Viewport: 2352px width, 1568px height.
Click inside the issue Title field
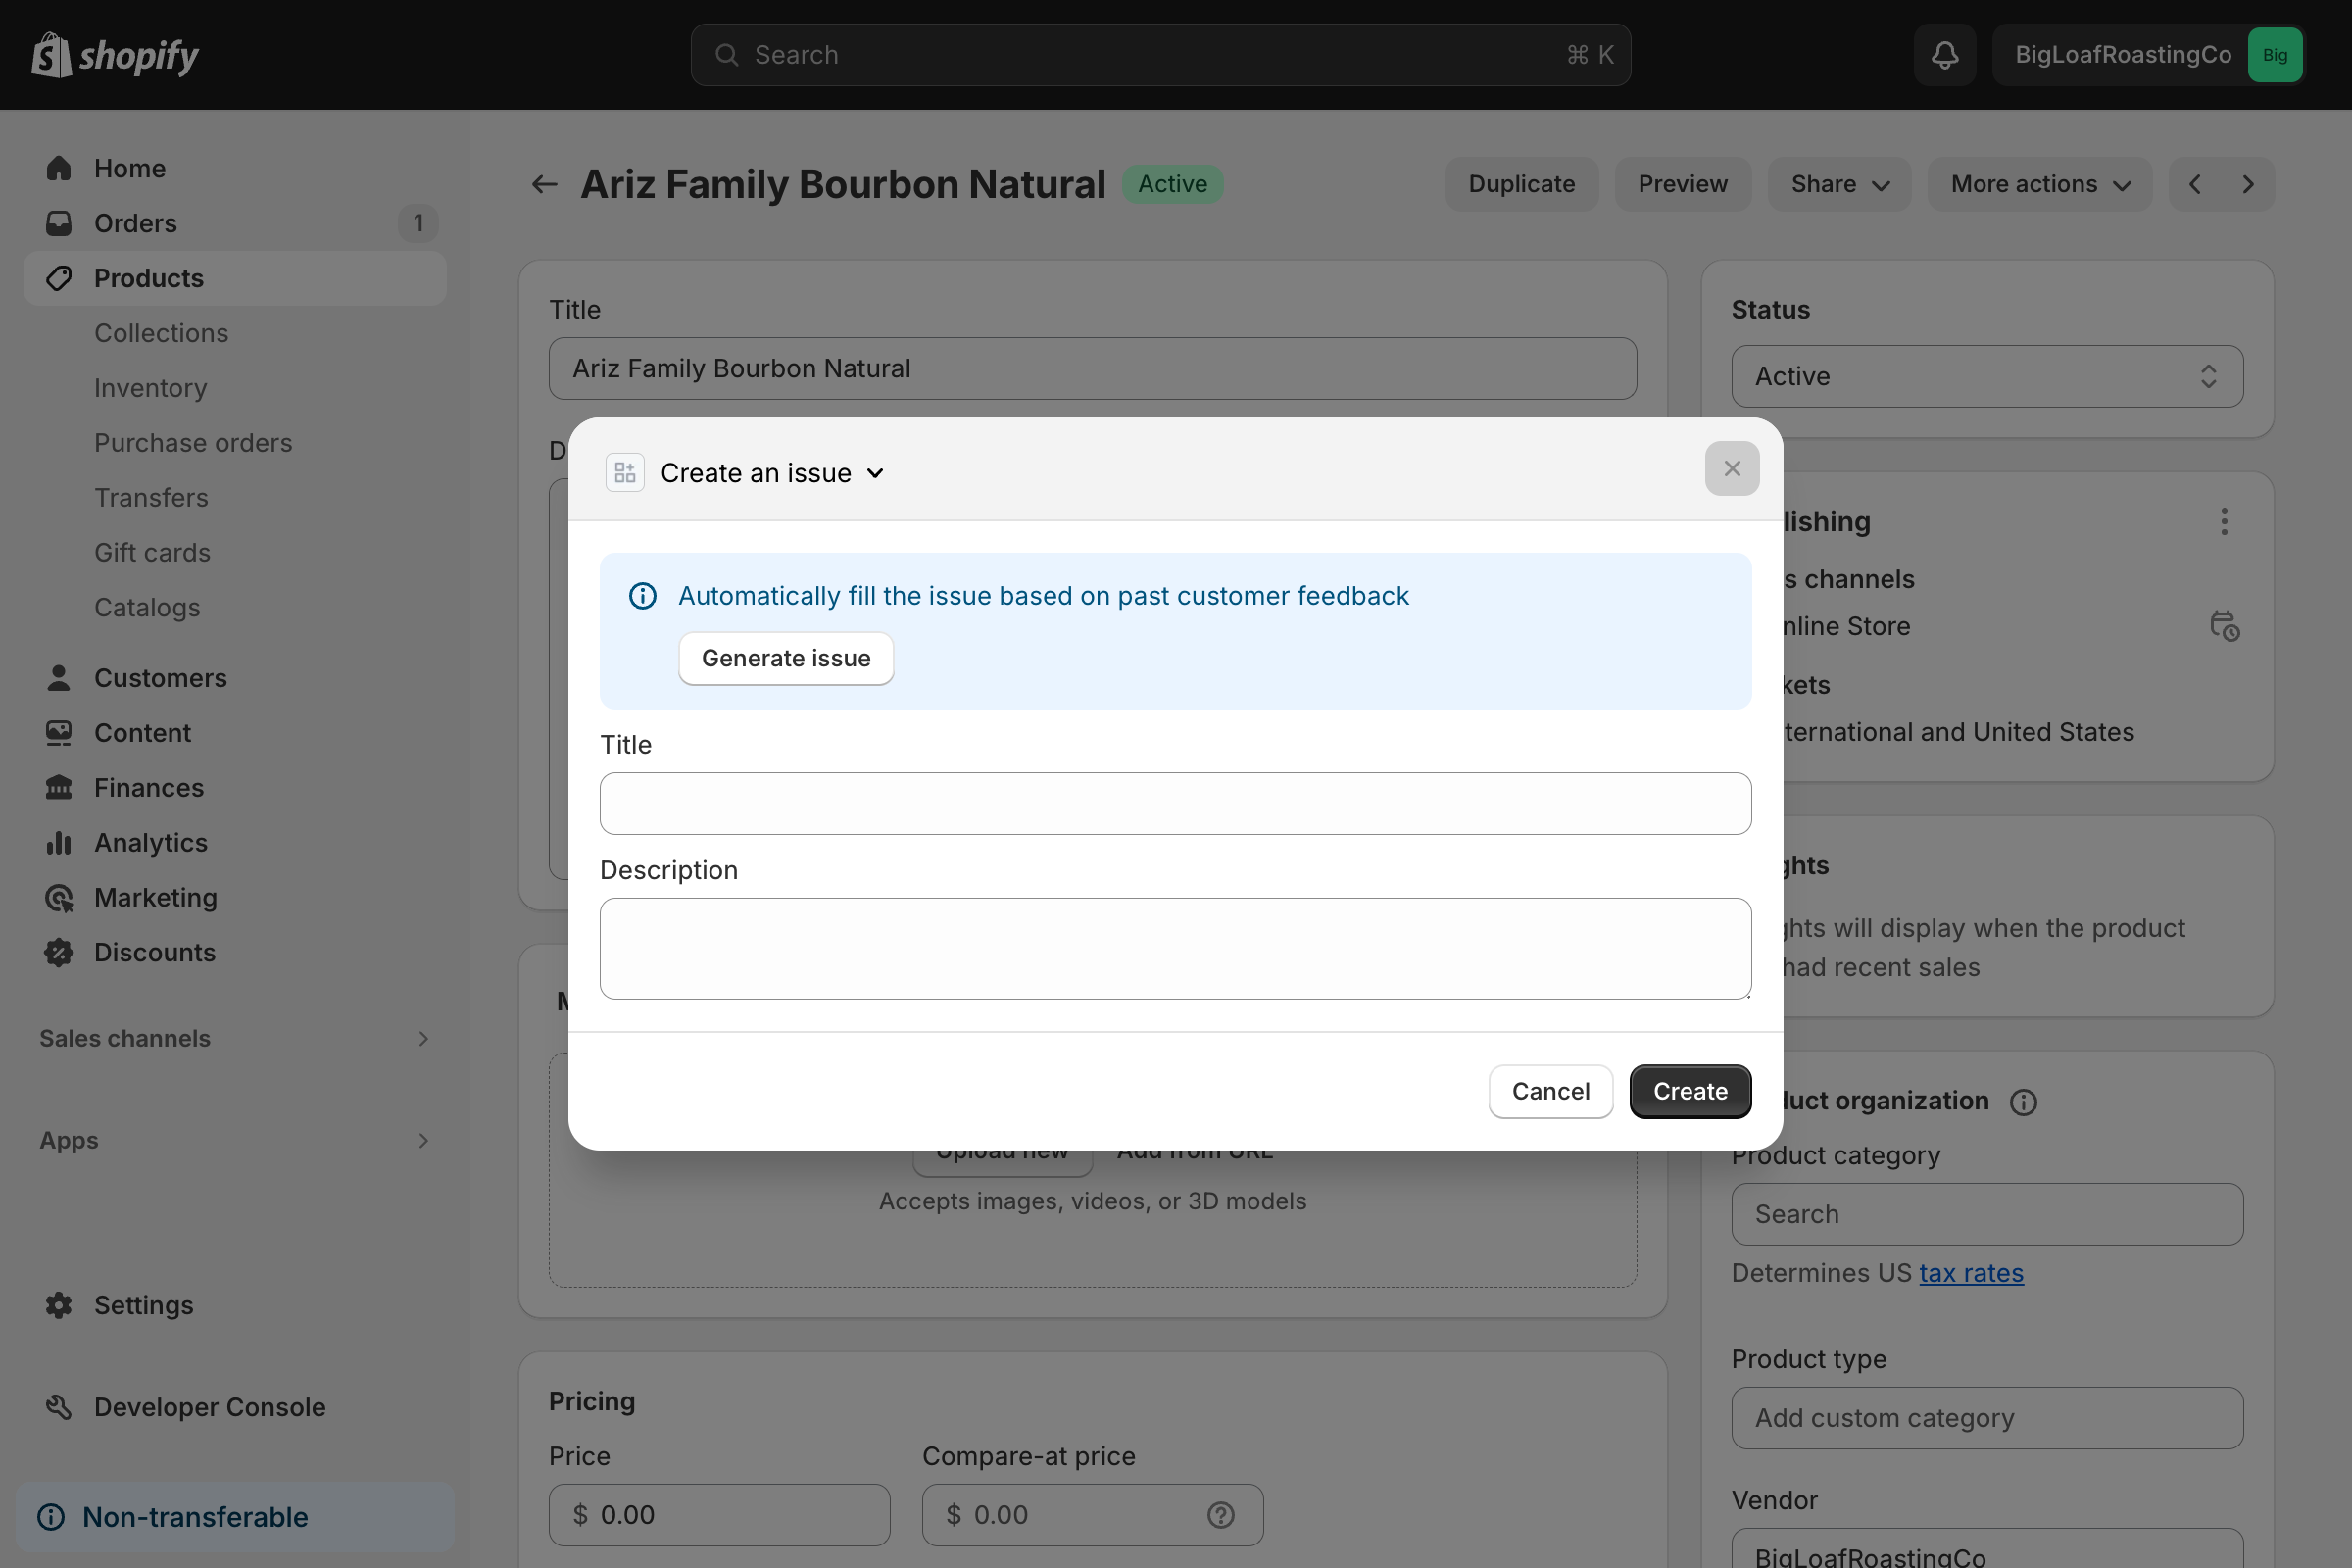pos(1175,804)
